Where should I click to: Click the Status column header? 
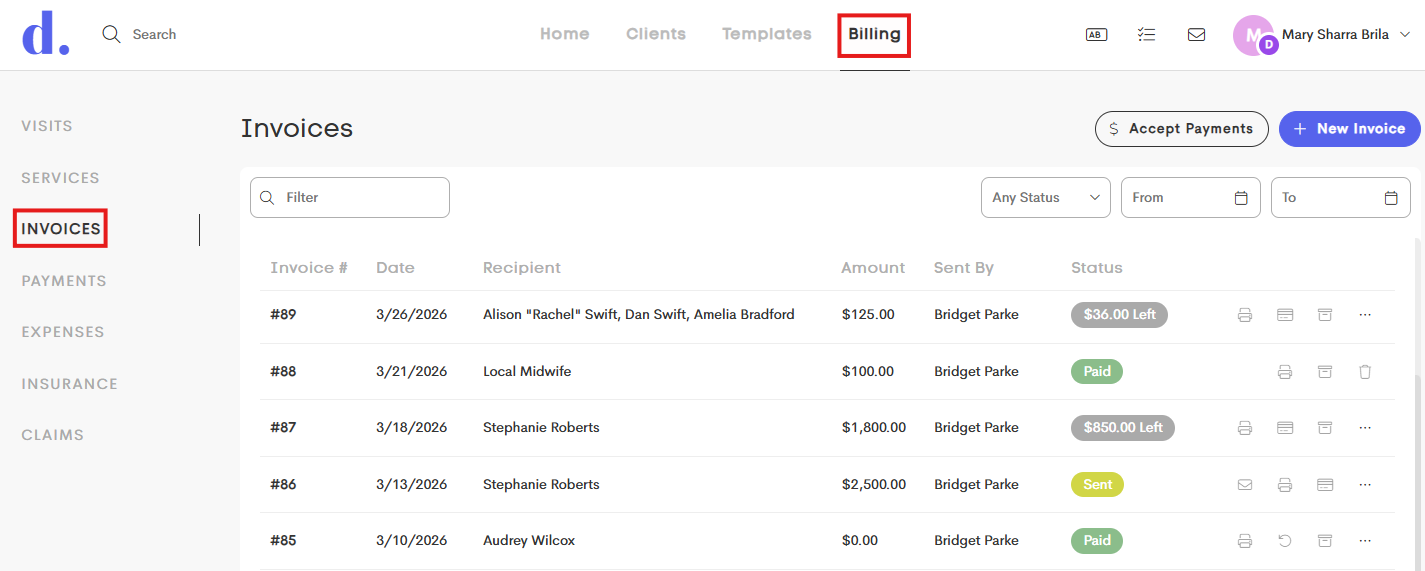(1097, 268)
